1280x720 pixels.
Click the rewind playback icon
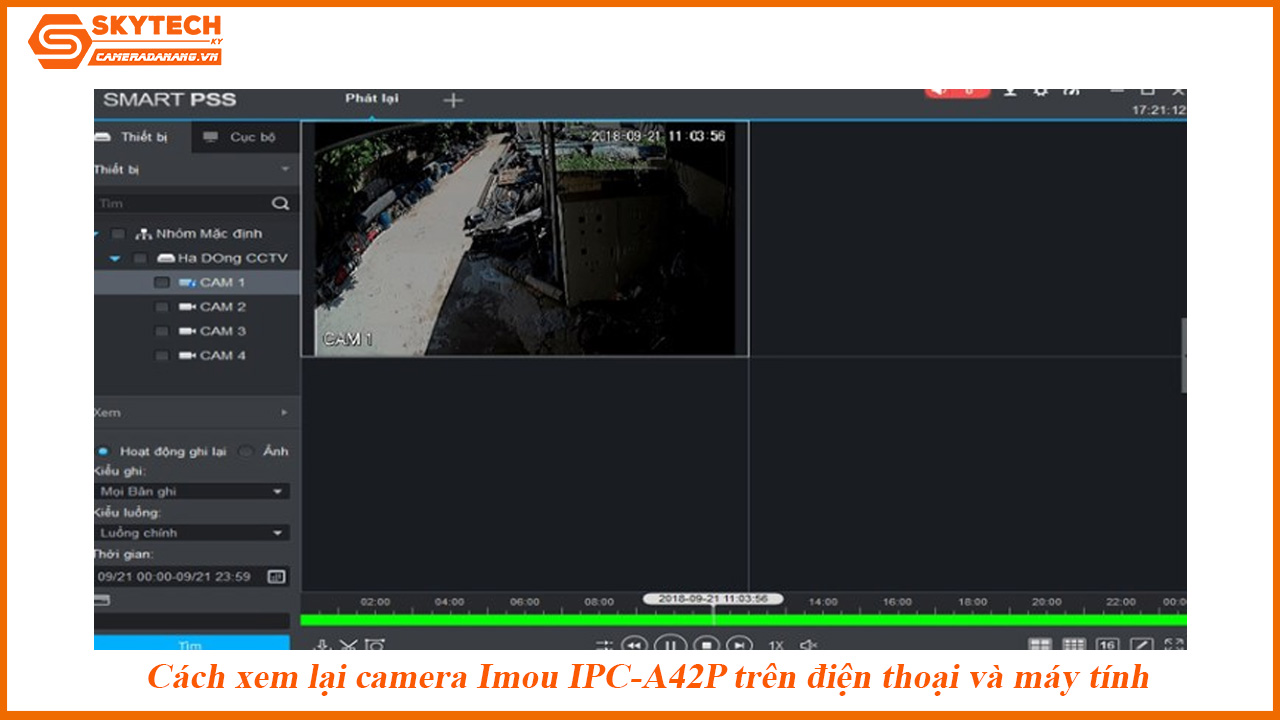click(x=635, y=644)
